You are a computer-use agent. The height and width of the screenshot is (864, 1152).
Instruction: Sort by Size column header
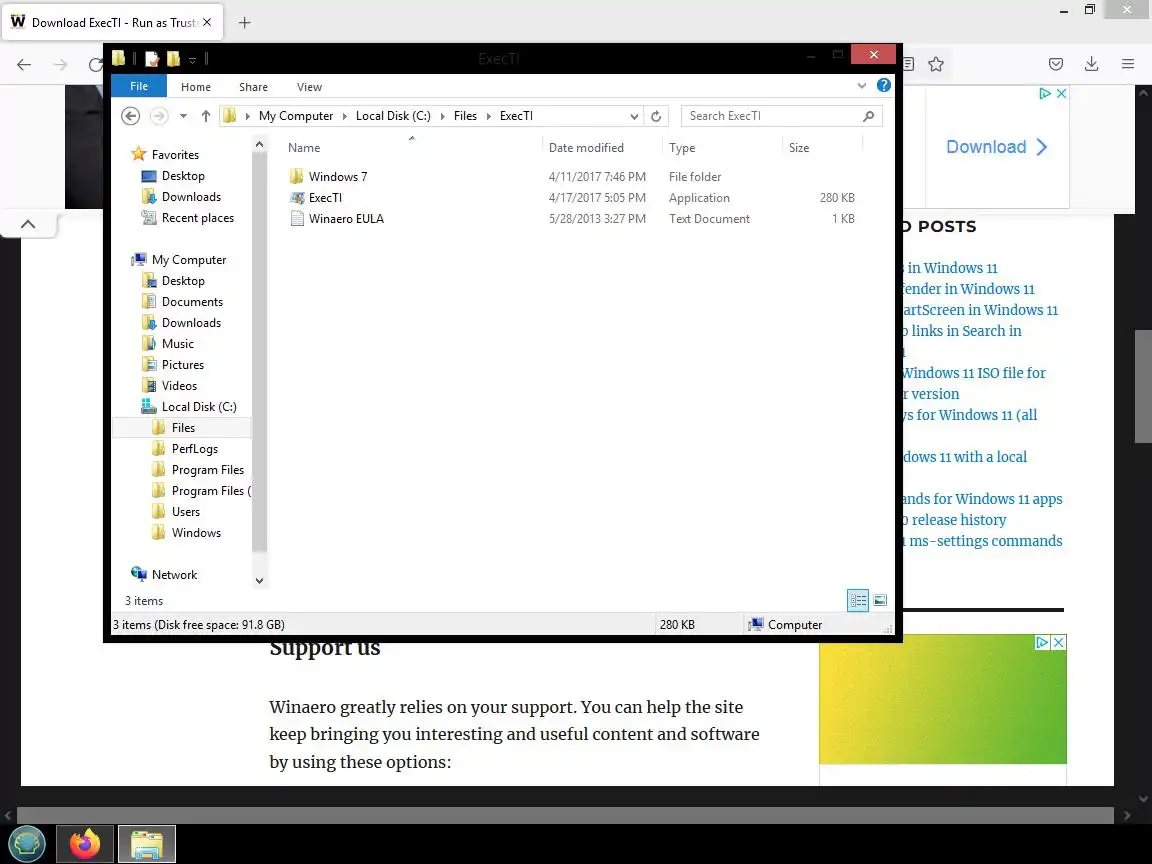point(822,148)
